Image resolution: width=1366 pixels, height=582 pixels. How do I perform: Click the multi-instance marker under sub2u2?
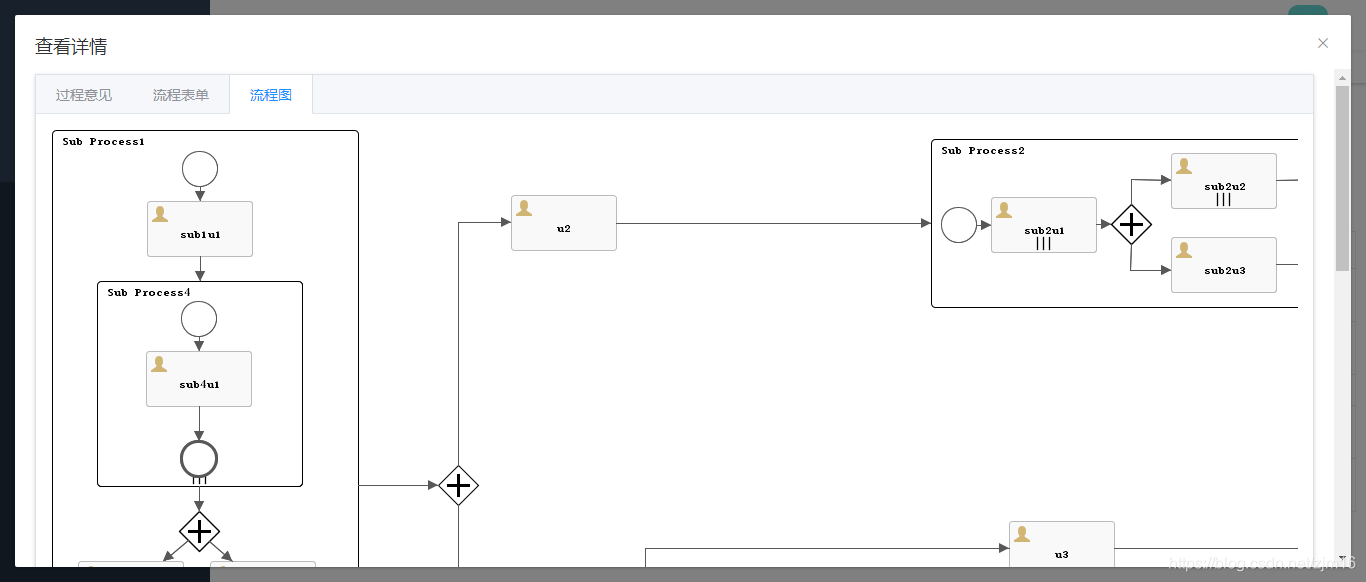click(1224, 200)
